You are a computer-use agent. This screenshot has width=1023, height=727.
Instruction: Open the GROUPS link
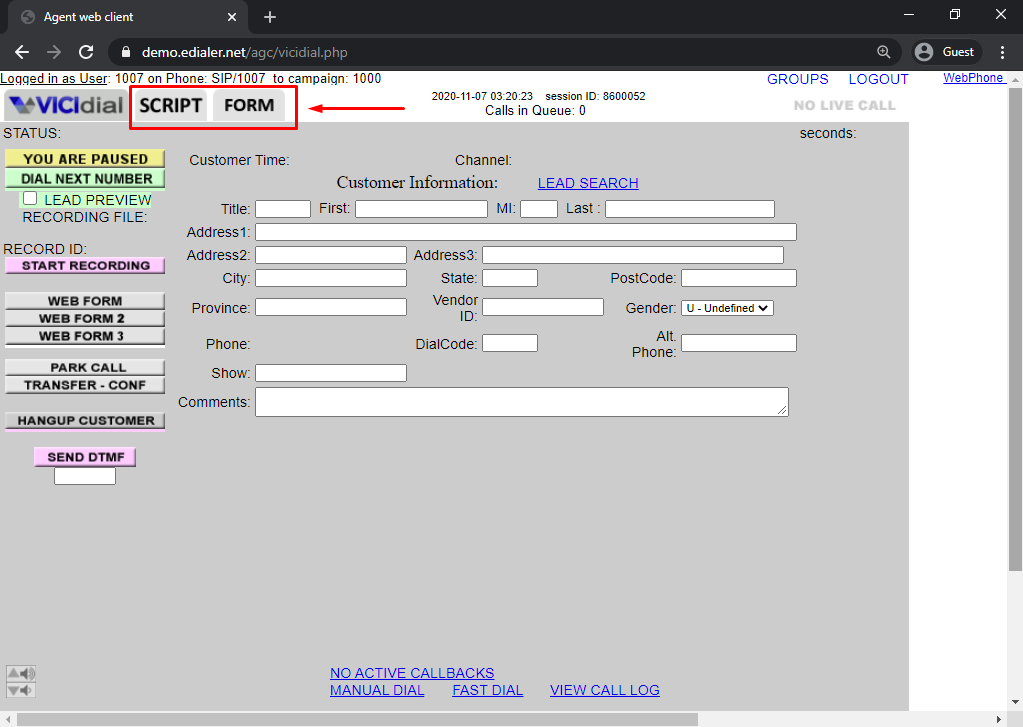797,79
